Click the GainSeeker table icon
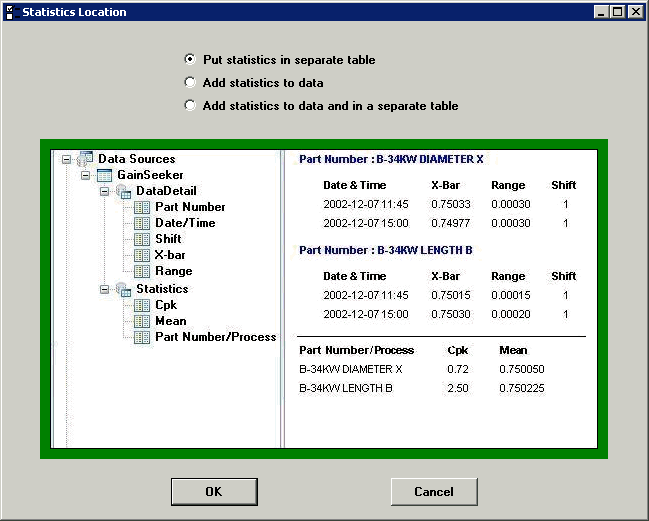Image resolution: width=649 pixels, height=521 pixels. (104, 175)
